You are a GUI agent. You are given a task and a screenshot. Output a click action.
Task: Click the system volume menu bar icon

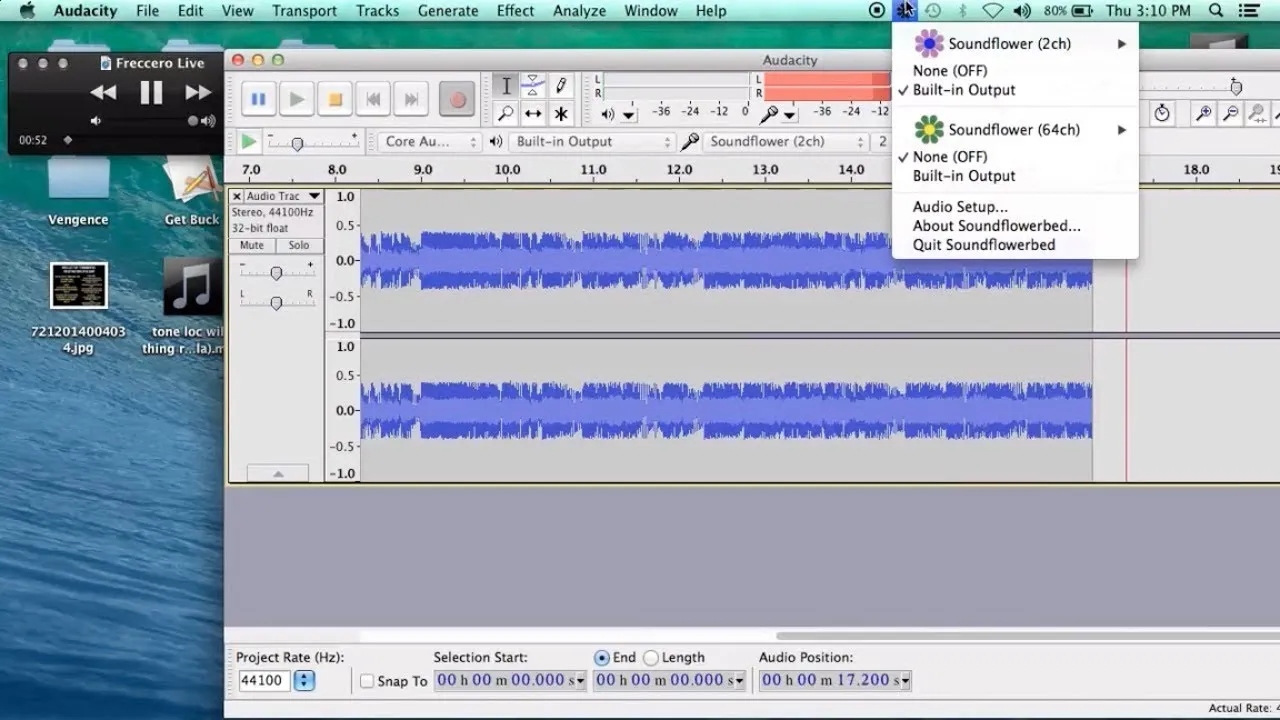point(1022,11)
